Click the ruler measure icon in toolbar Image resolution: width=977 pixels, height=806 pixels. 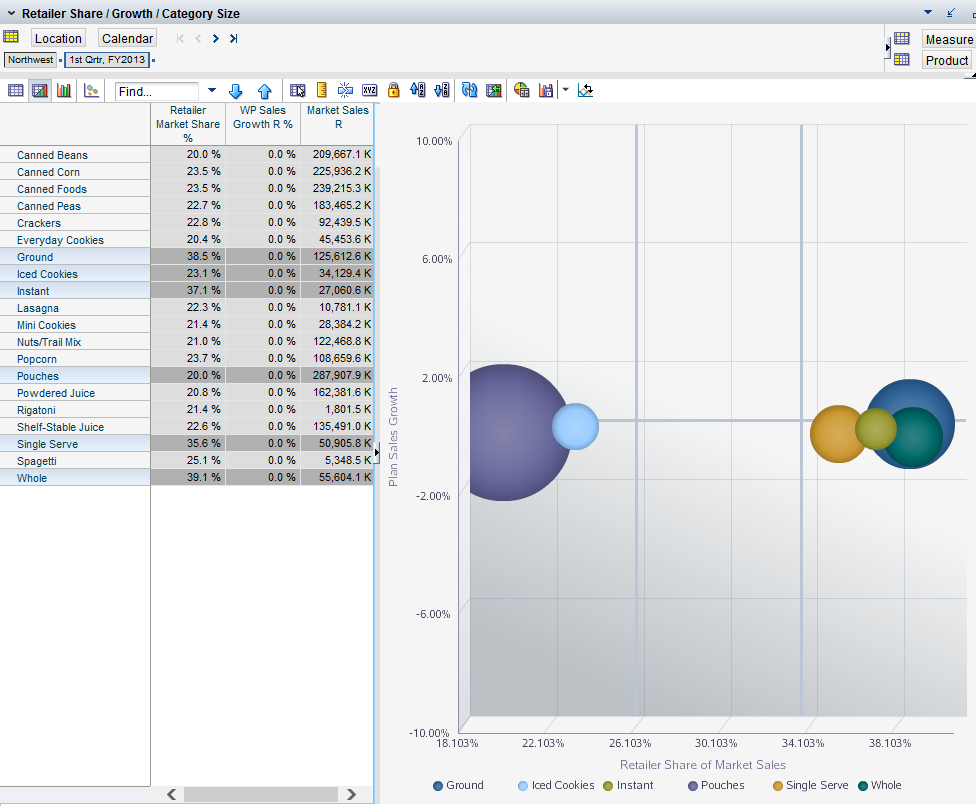tap(321, 90)
